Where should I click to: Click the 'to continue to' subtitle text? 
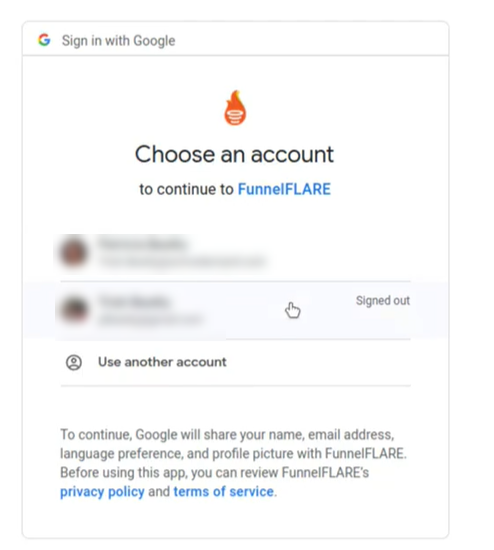(186, 189)
